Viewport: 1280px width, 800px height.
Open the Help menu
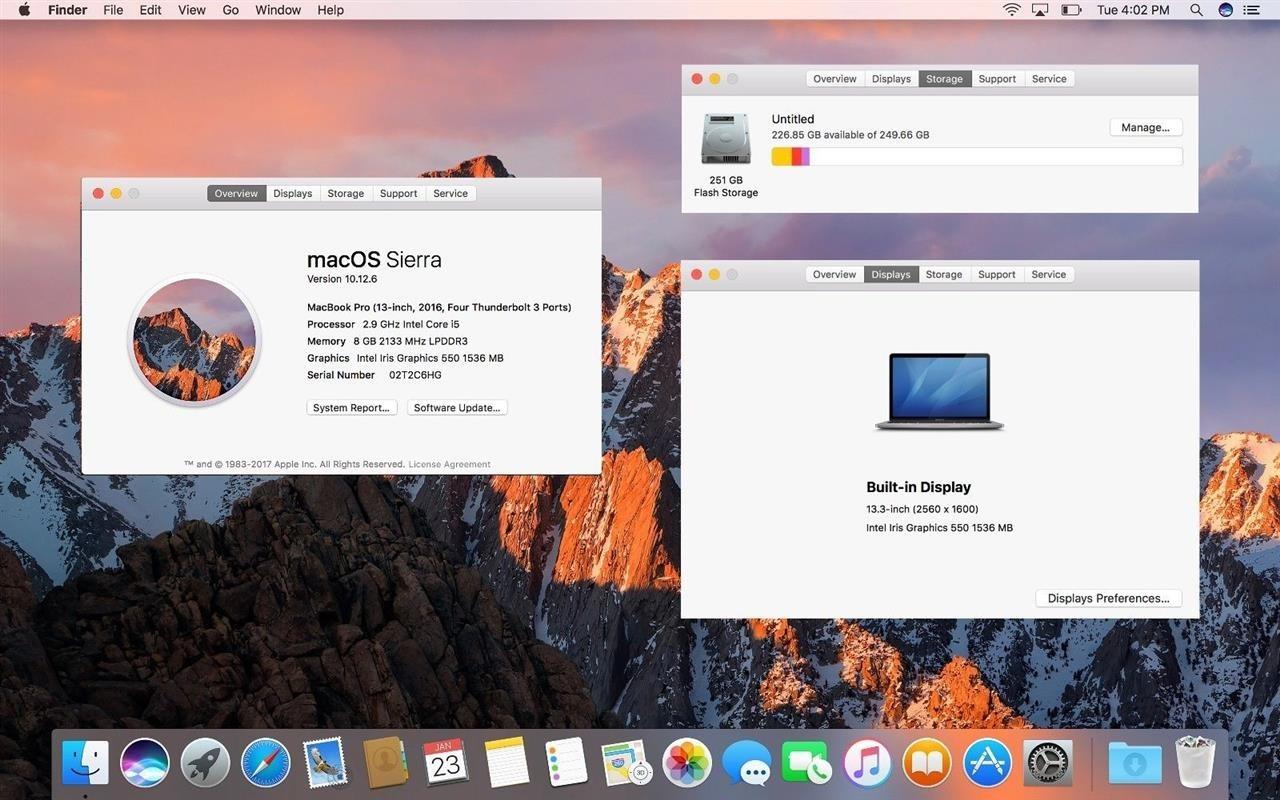pyautogui.click(x=330, y=10)
